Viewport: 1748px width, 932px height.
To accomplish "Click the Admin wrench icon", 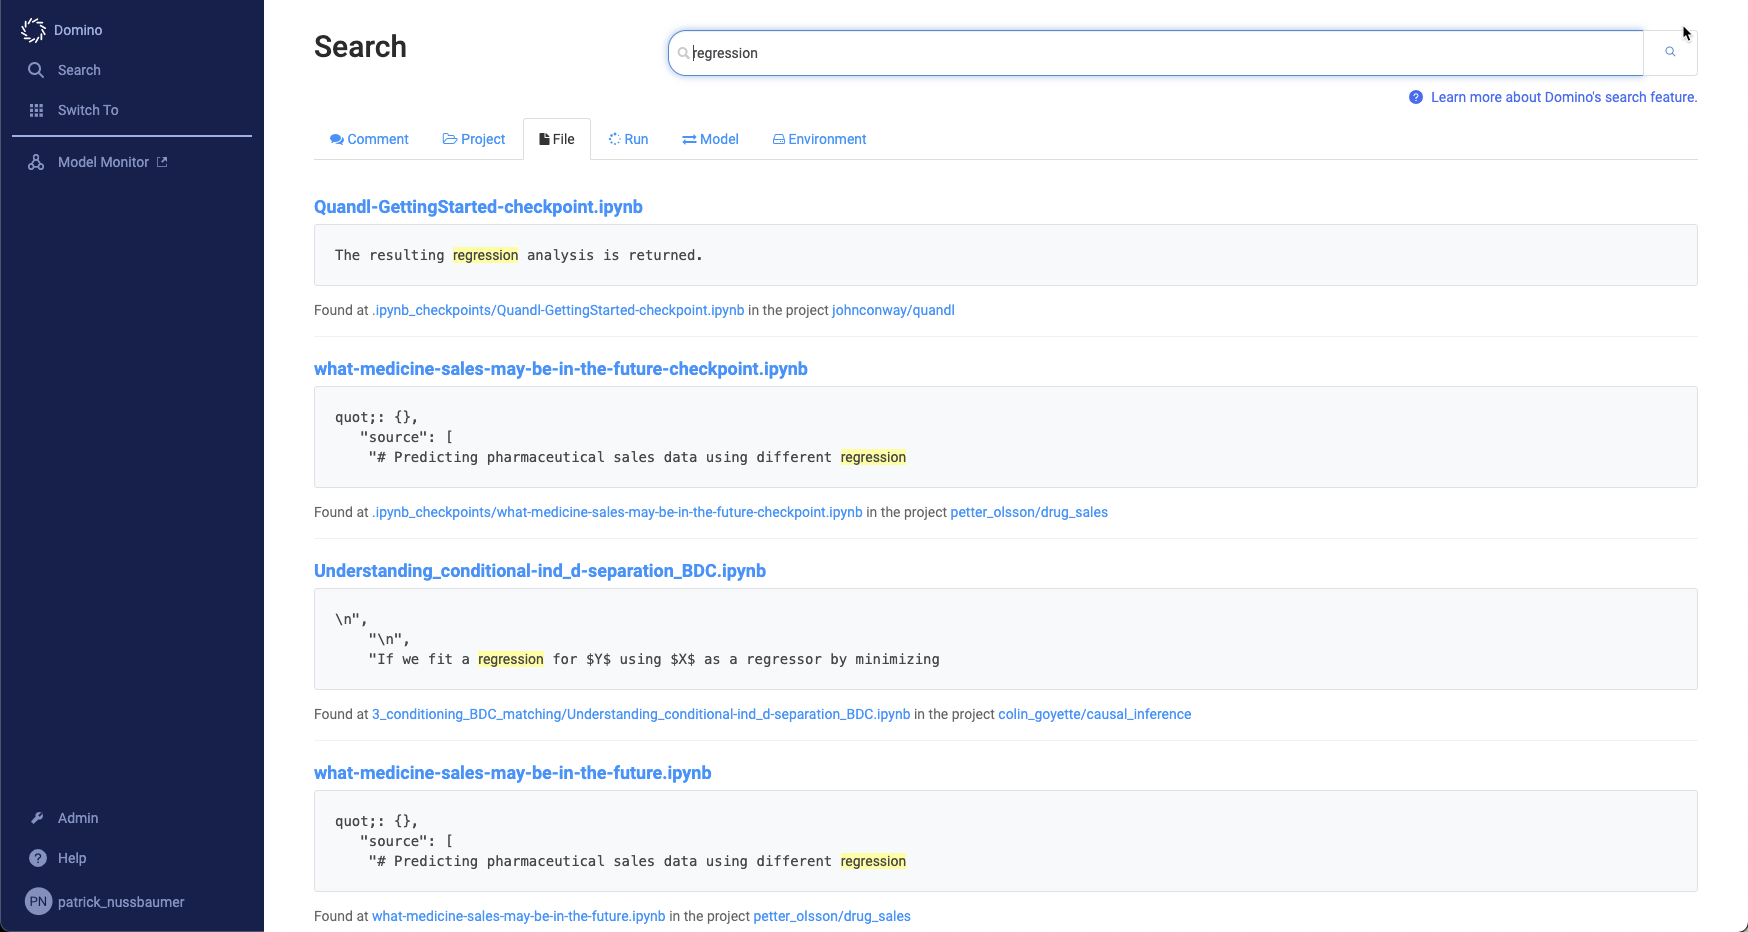I will 37,818.
